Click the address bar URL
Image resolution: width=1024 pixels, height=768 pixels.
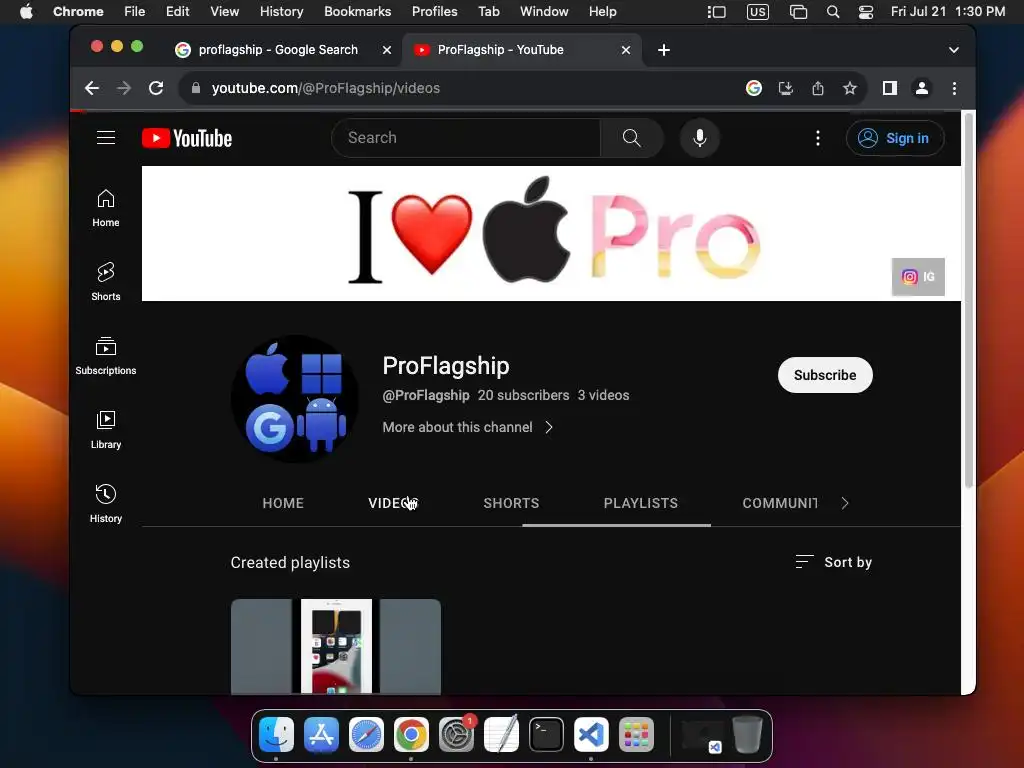point(326,88)
